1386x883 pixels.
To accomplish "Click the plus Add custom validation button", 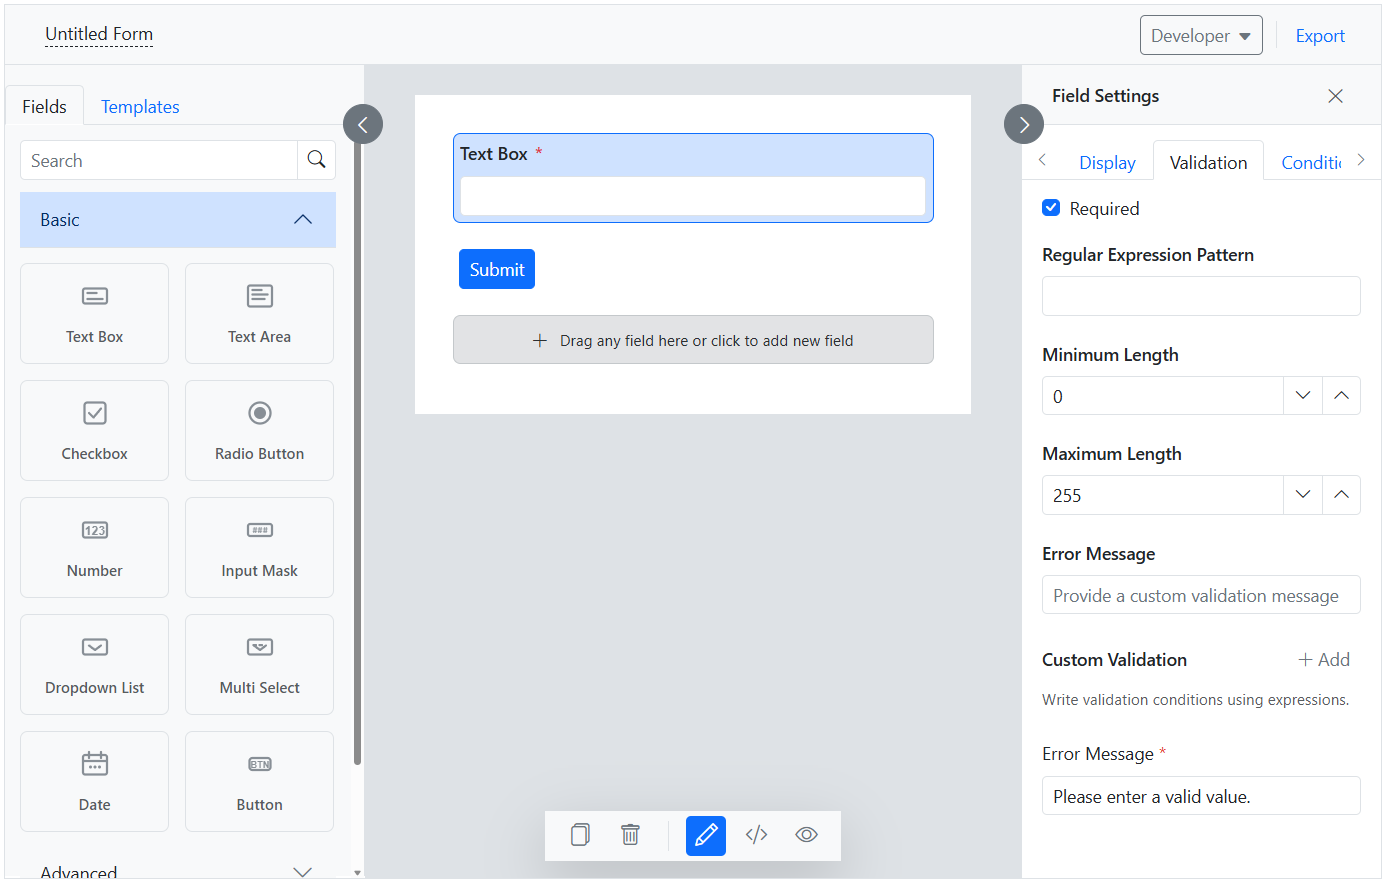I will point(1324,660).
